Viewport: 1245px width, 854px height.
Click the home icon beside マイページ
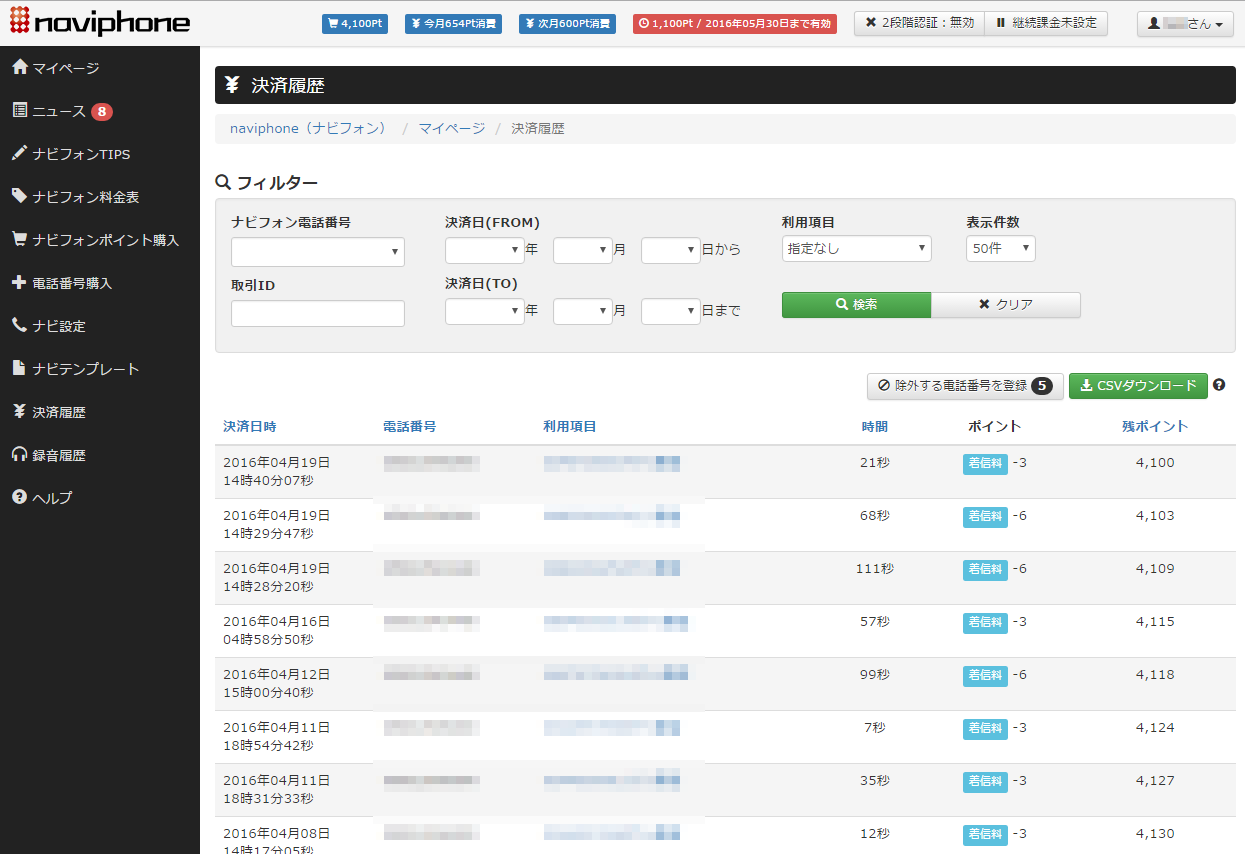(19, 68)
